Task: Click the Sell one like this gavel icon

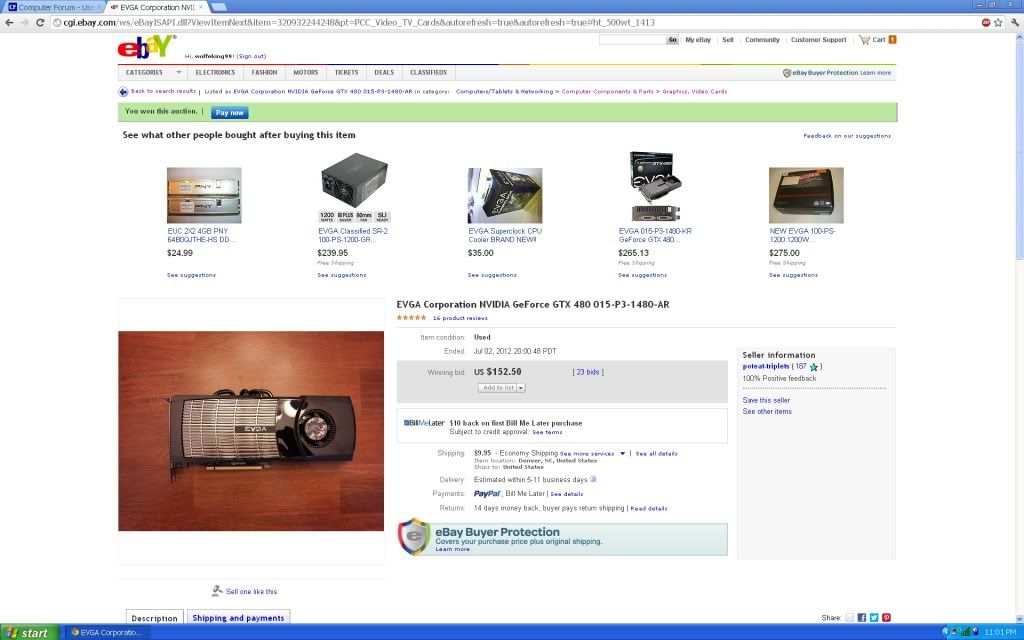Action: 217,591
